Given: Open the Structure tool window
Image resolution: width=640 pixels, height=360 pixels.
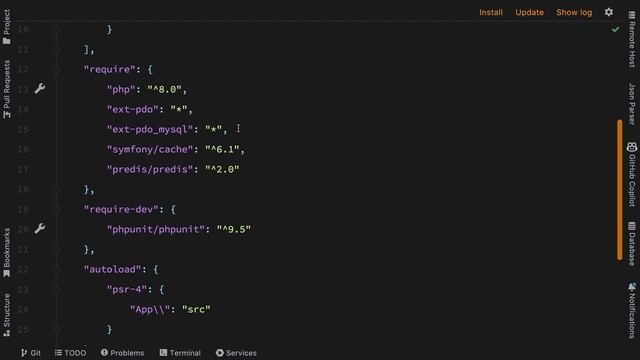Looking at the screenshot, I should pos(7,315).
